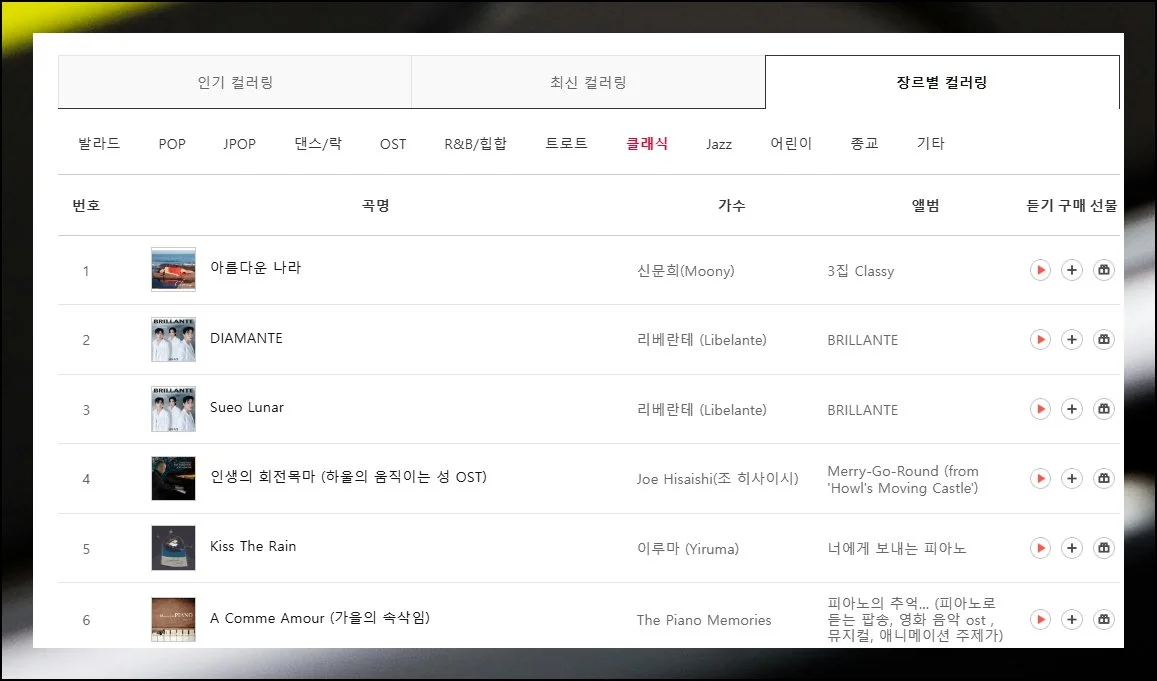Image resolution: width=1157 pixels, height=681 pixels.
Task: Play Kiss The Rain by Yiruma
Action: pyautogui.click(x=1040, y=548)
